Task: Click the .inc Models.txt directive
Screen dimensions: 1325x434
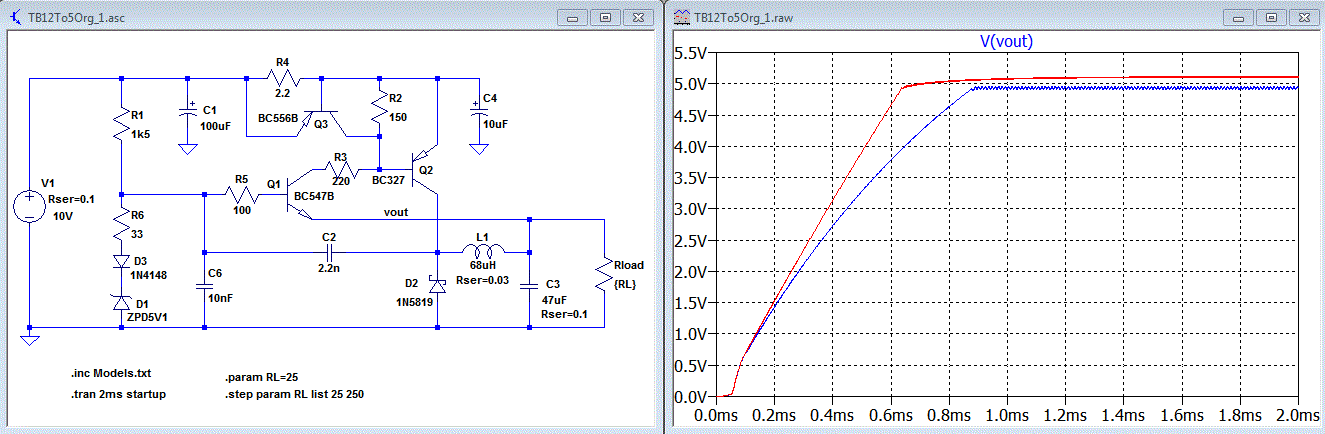Action: pos(110,373)
